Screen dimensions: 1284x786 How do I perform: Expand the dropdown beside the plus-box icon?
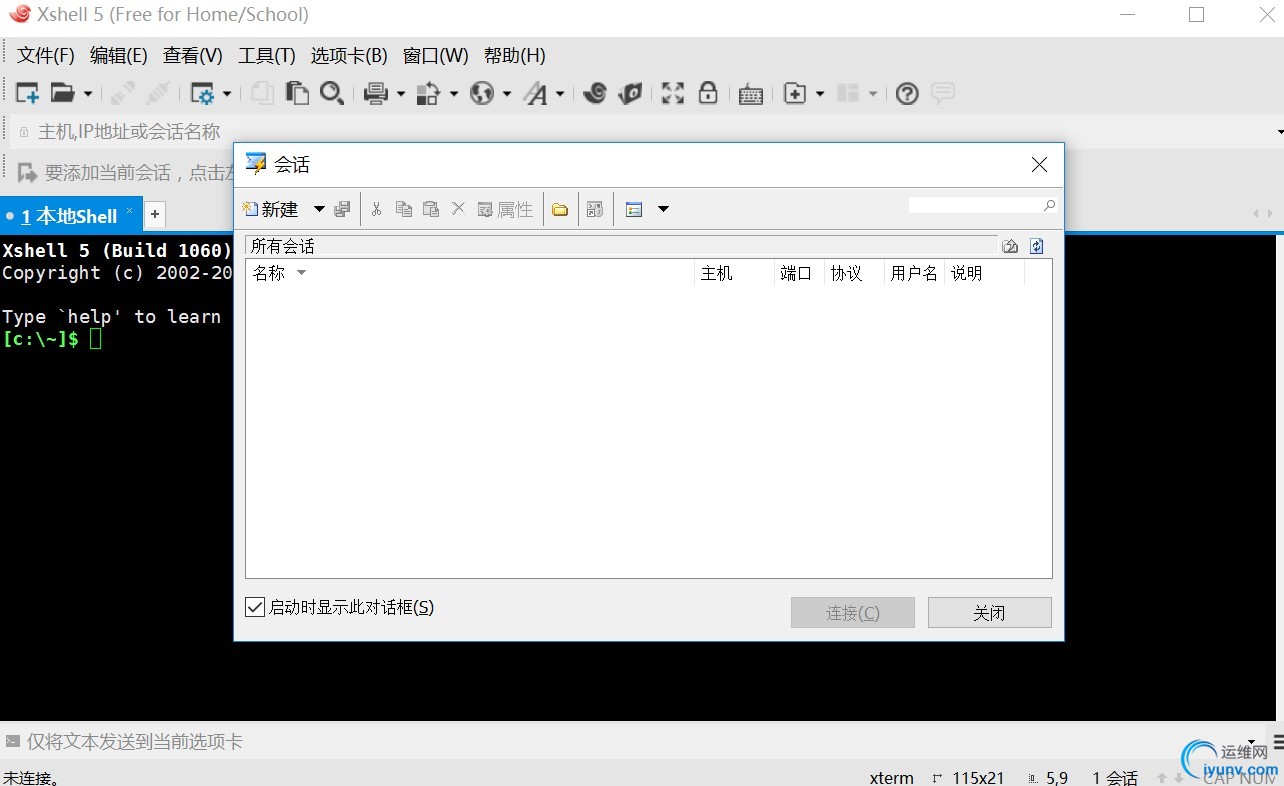tap(820, 94)
